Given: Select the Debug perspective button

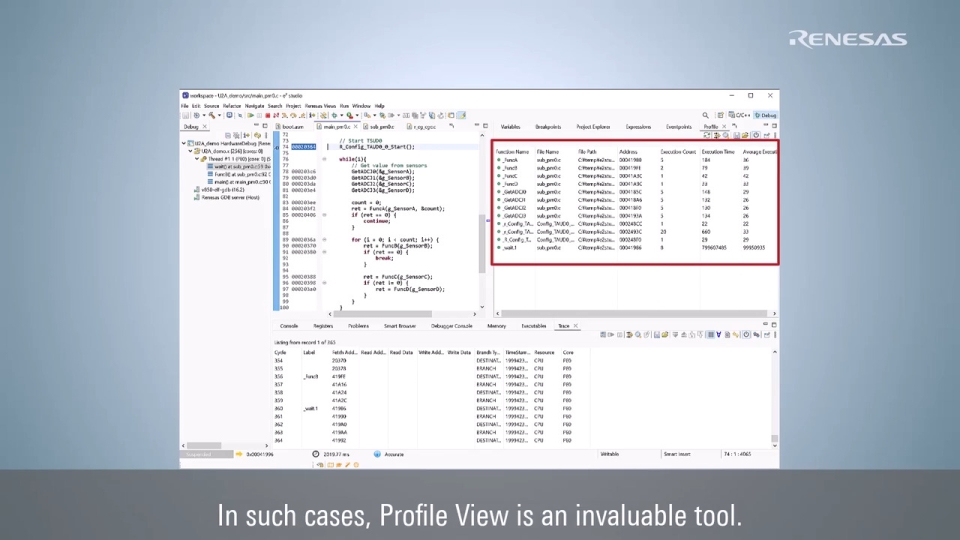Looking at the screenshot, I should [765, 115].
